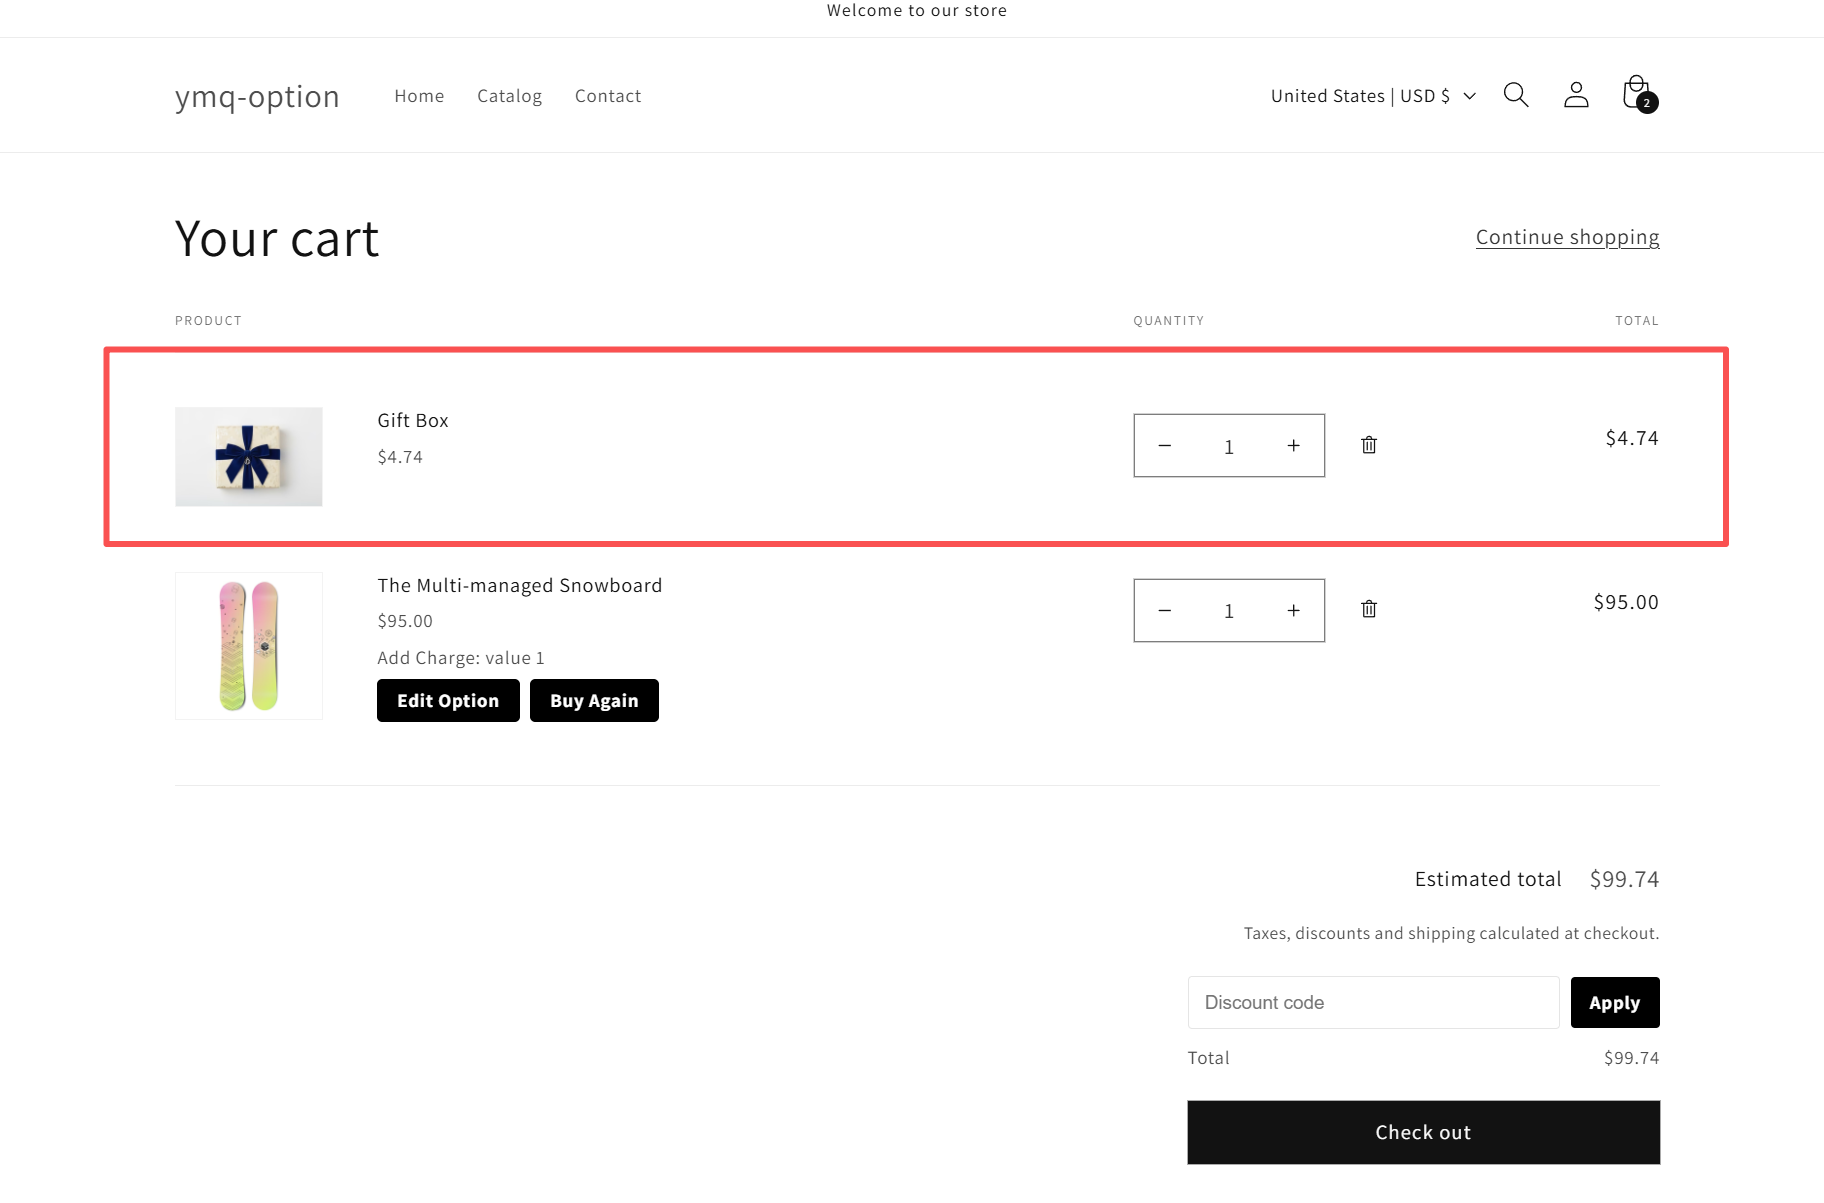
Task: Navigate to the Contact page
Action: (x=608, y=96)
